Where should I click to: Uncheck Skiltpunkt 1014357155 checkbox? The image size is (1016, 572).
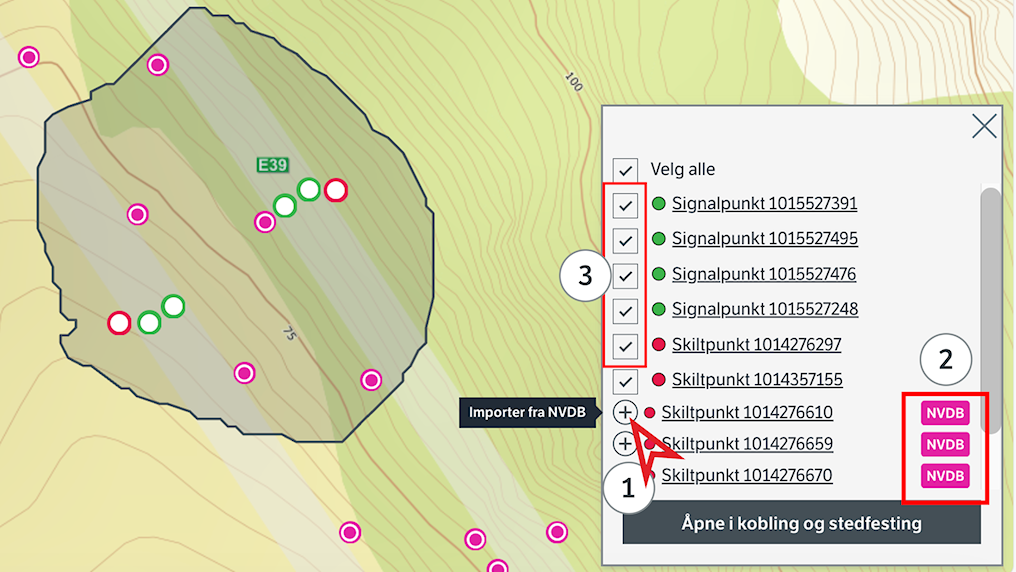626,380
